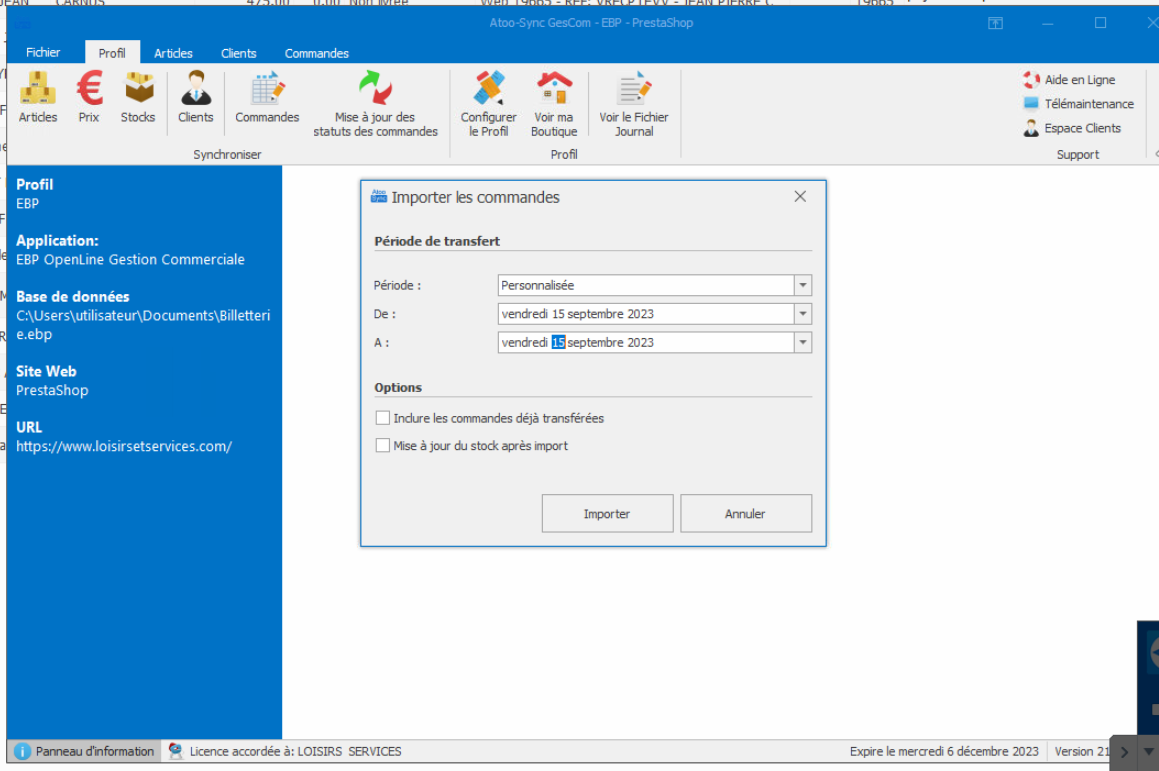Viewport: 1159px width, 771px height.
Task: Click the Panneau d'information info icon
Action: 22,752
